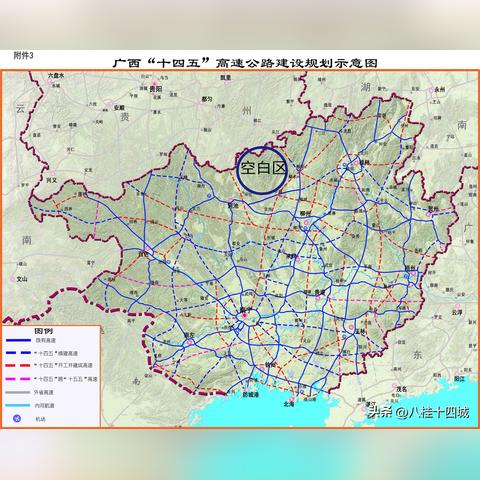The width and height of the screenshot is (480, 480).
Task: Click the magenta dashed line legend swatch
Action: pyautogui.click(x=18, y=379)
